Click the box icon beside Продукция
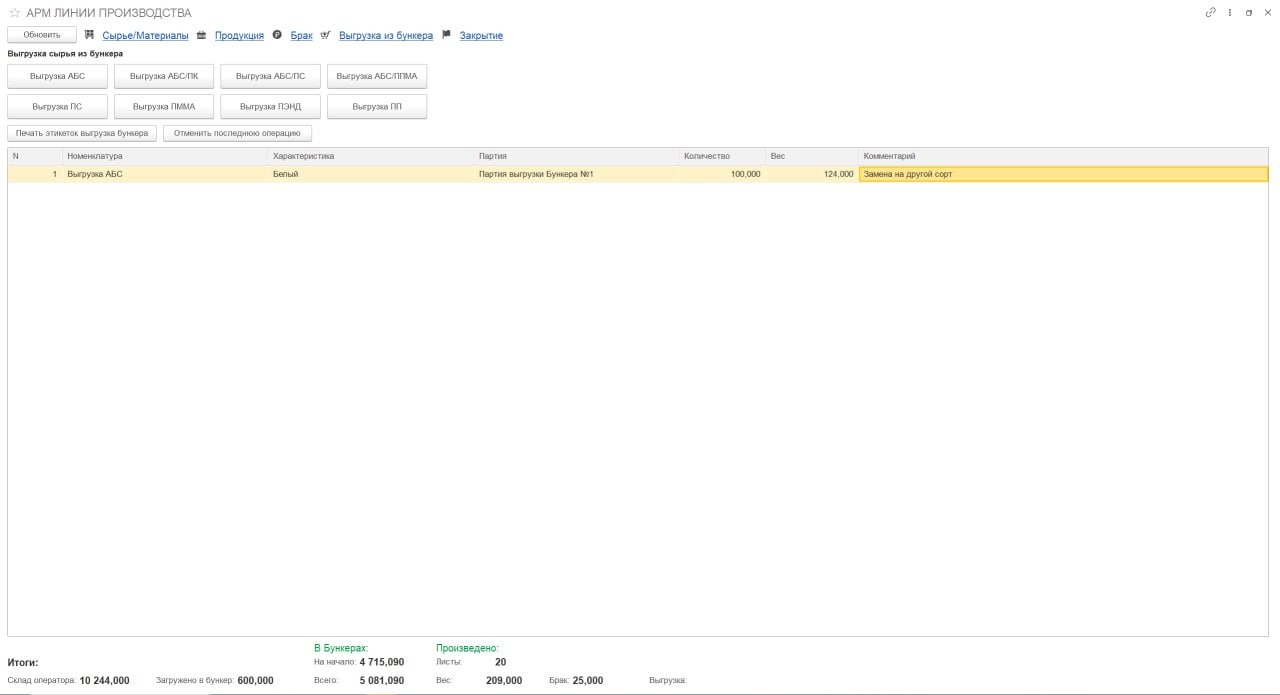 click(x=201, y=35)
